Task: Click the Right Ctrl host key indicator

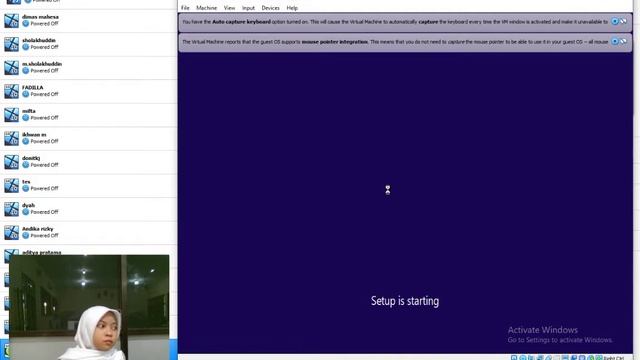Action: pyautogui.click(x=613, y=358)
